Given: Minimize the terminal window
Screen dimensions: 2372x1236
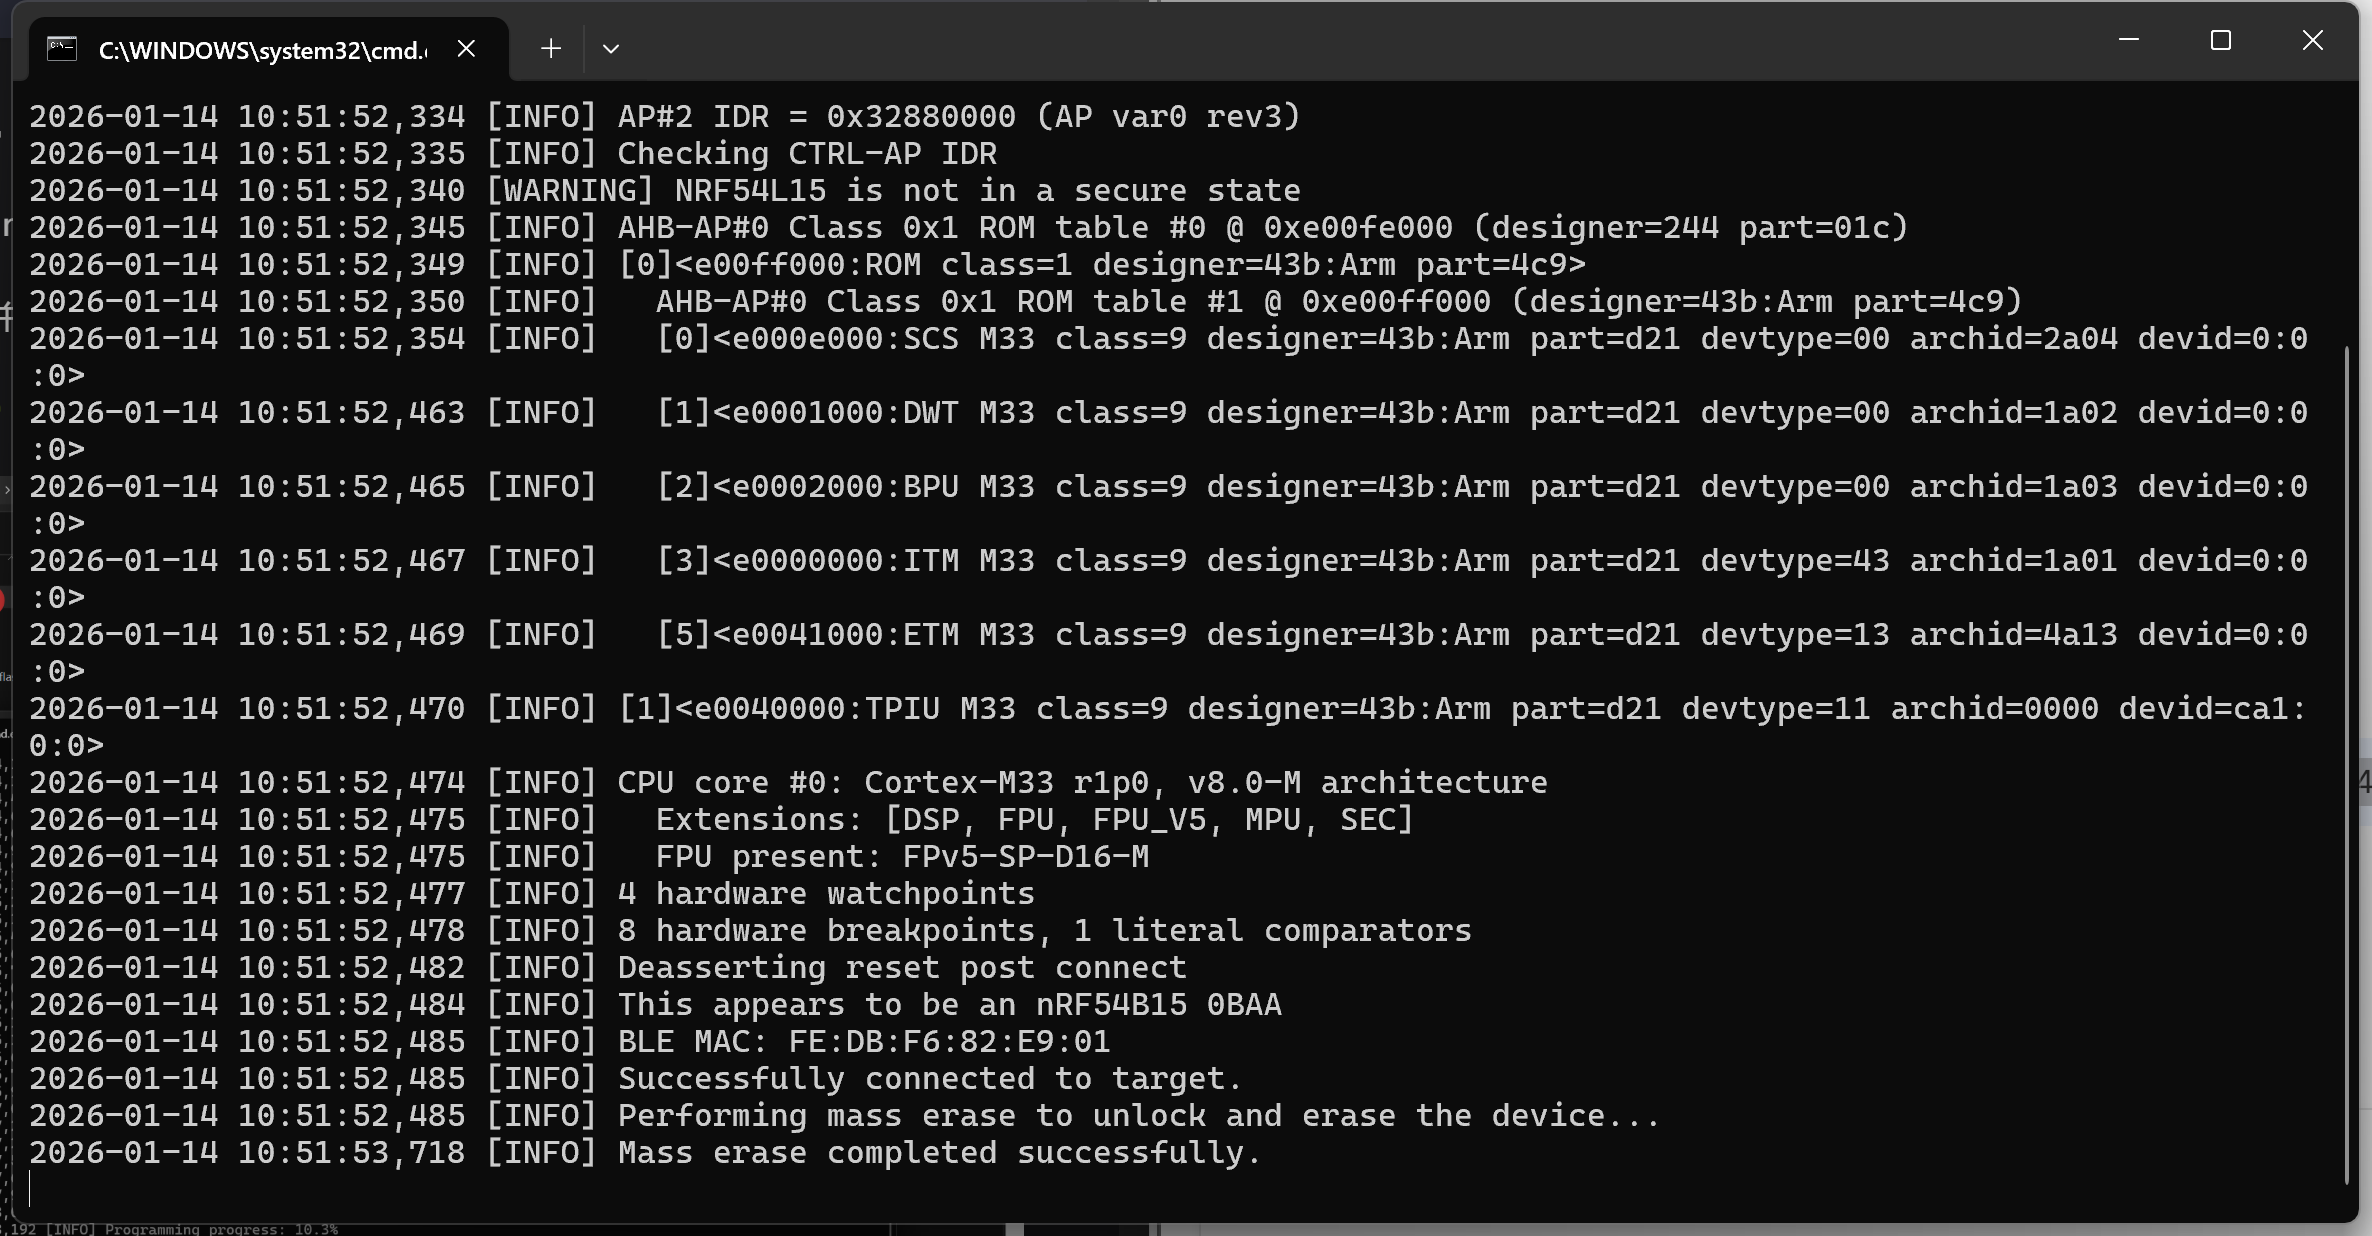Looking at the screenshot, I should click(x=2128, y=40).
